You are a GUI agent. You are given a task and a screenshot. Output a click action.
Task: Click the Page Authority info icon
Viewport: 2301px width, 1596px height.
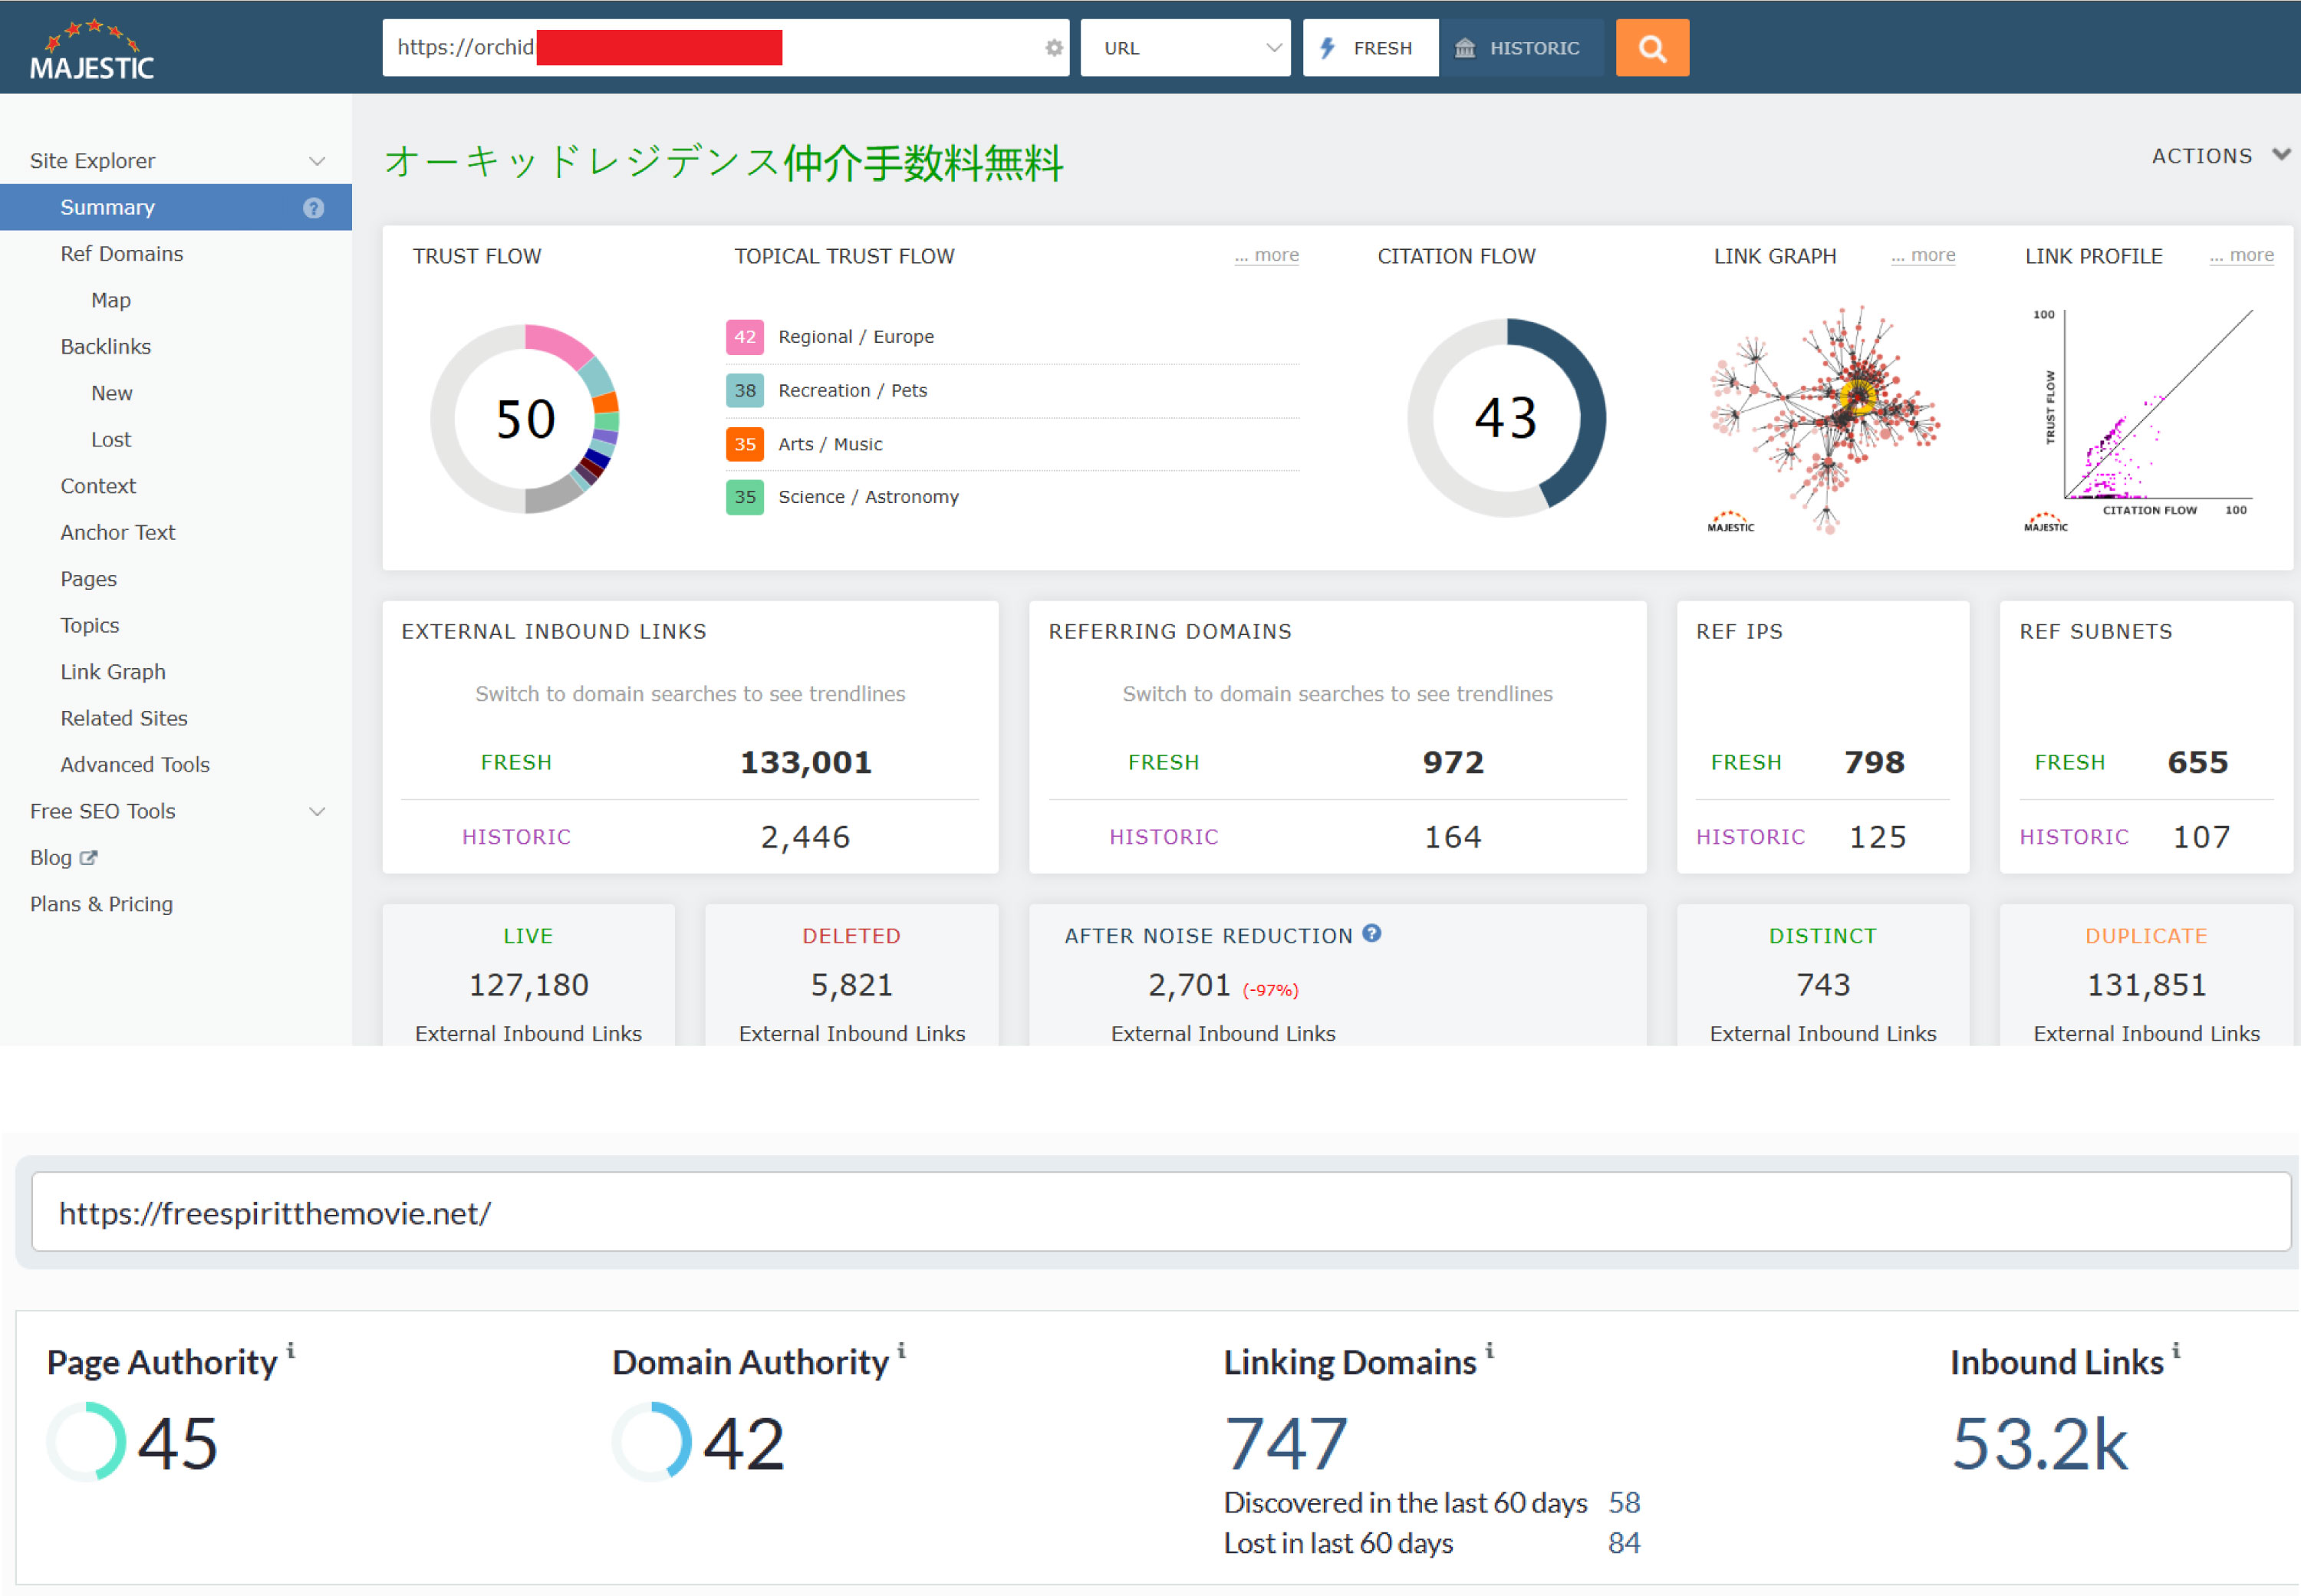coord(291,1351)
